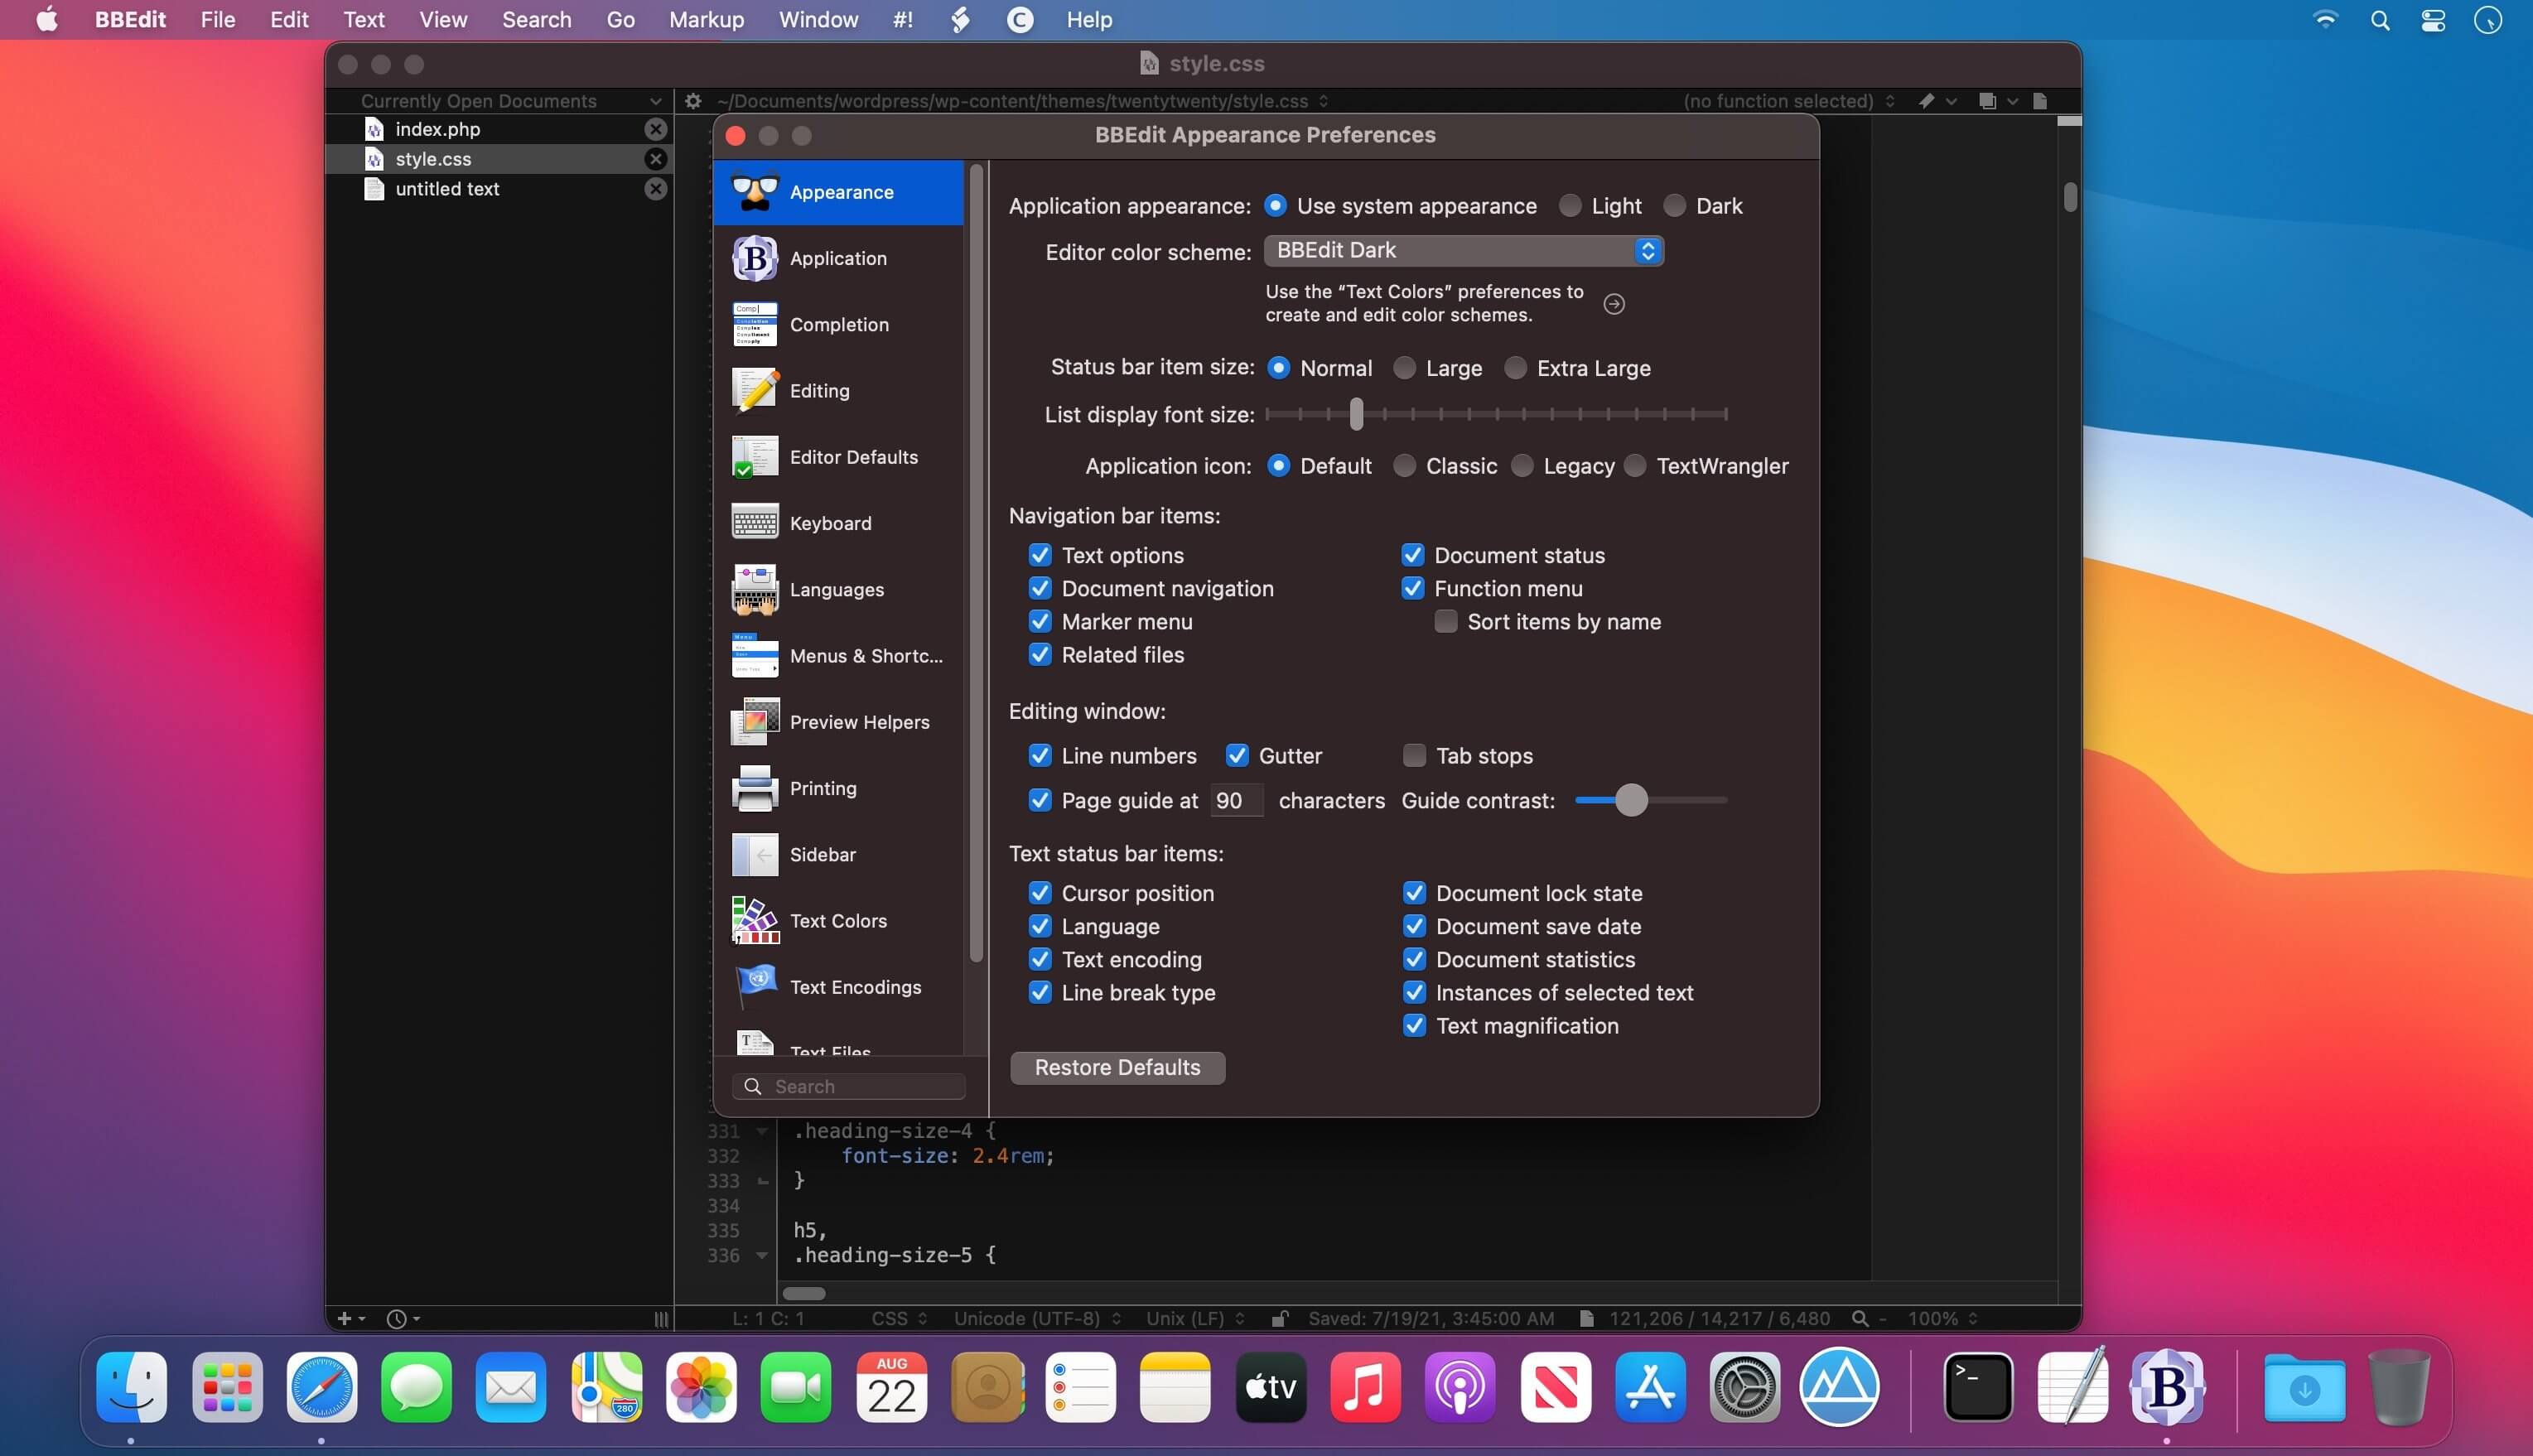This screenshot has width=2533, height=1456.
Task: Click Restore Defaults button
Action: click(1117, 1068)
